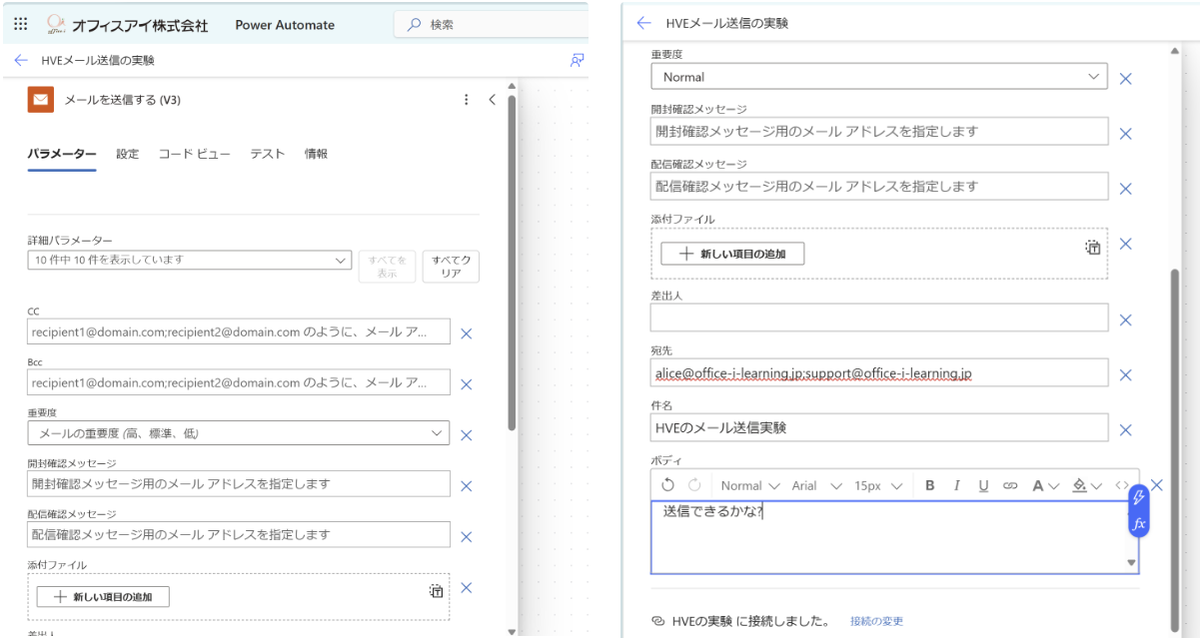Open the copilot icon at the left panel's right edge

coord(577,60)
